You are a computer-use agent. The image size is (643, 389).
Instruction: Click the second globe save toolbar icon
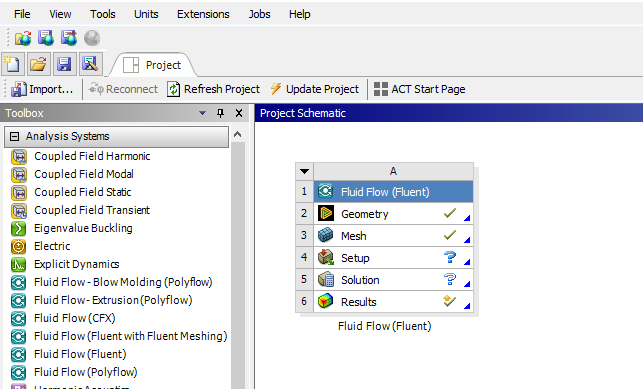point(46,38)
